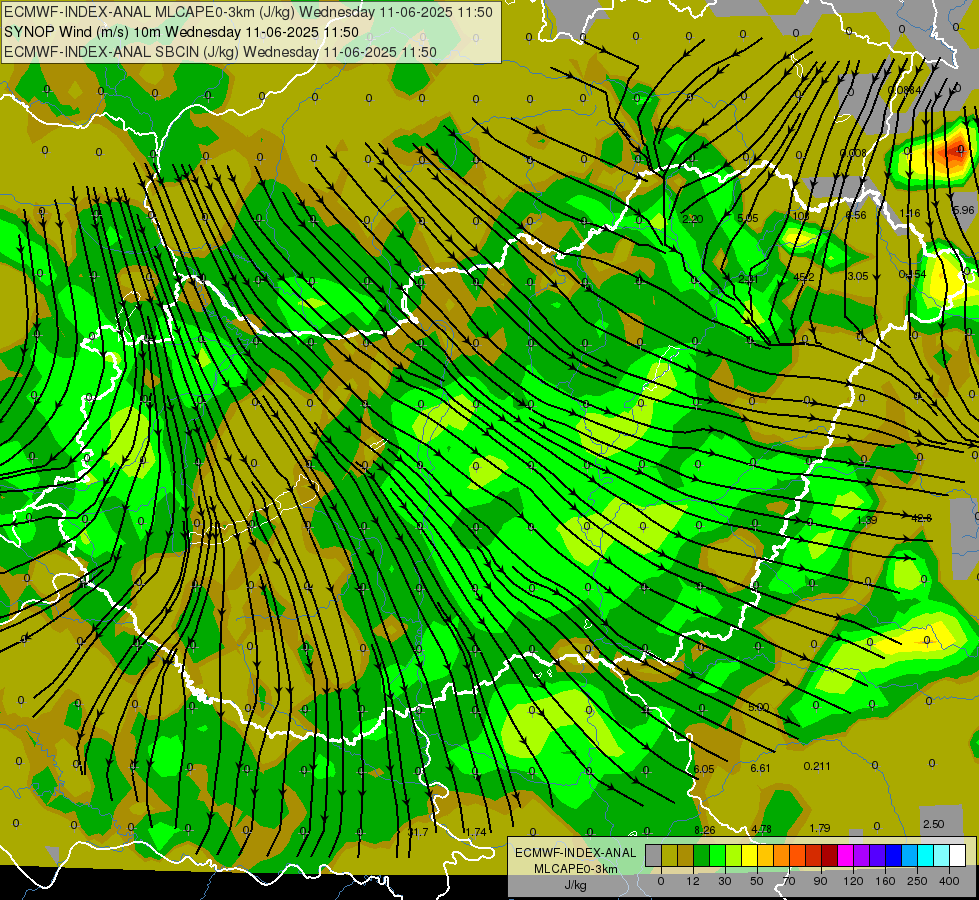Click the map value 1.39
The image size is (979, 900).
tap(867, 520)
